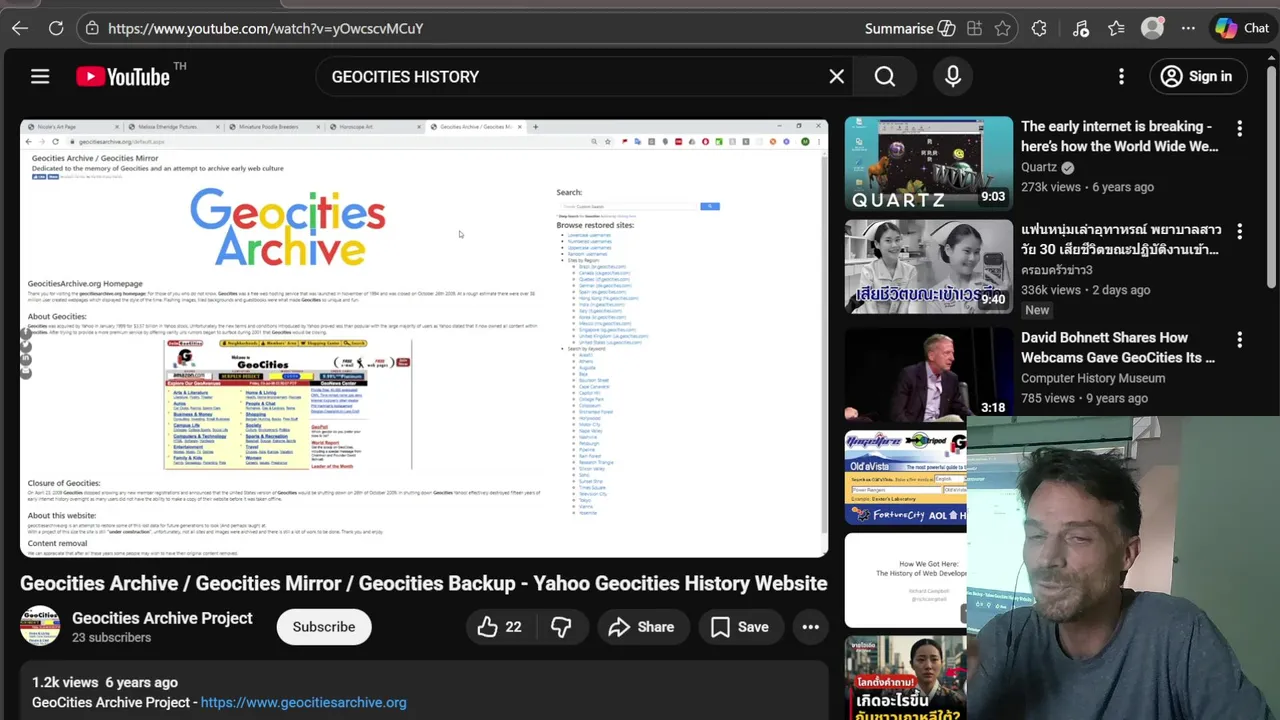Open 'The early internet is breaking' title

[1120, 136]
